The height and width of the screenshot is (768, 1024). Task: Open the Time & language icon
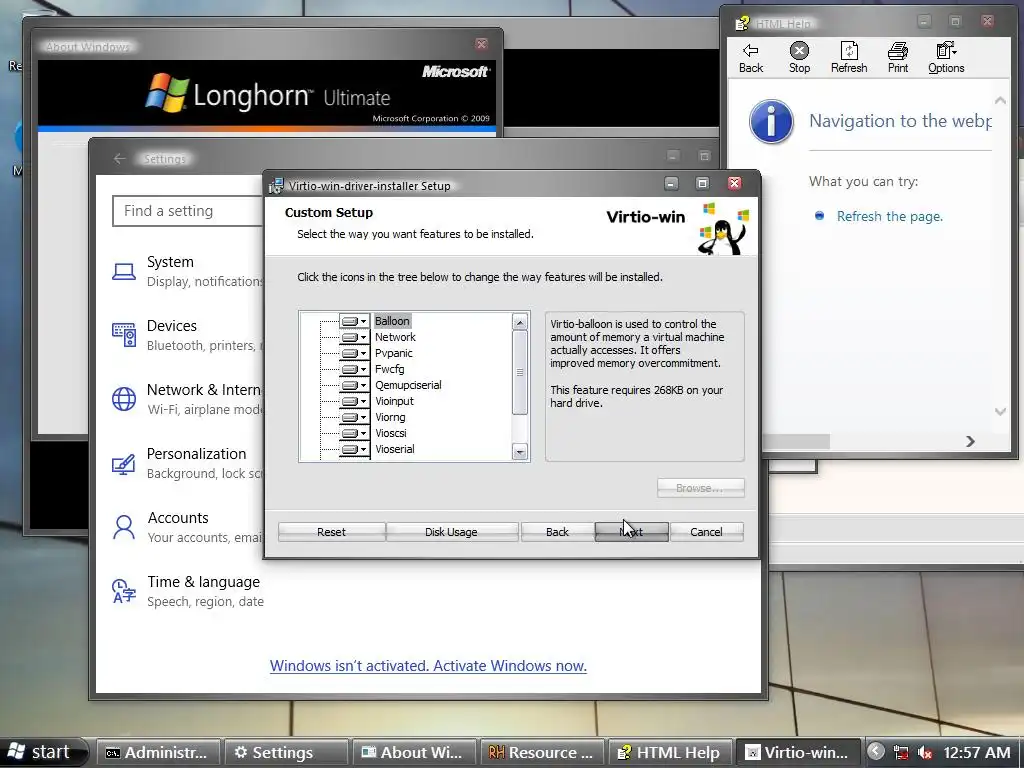tap(123, 591)
